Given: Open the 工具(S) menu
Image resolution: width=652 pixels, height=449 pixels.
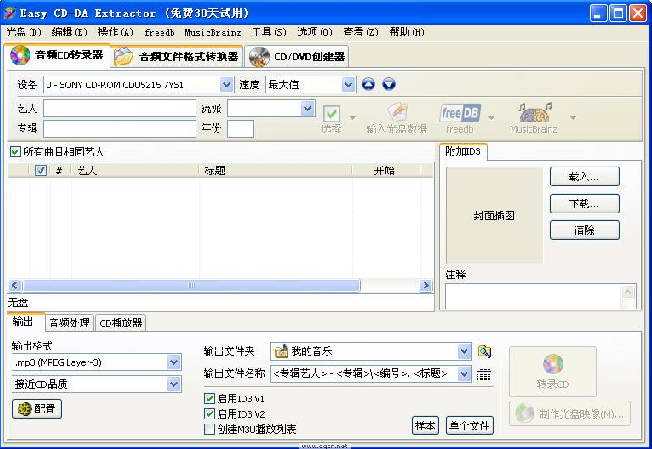Looking at the screenshot, I should pyautogui.click(x=270, y=32).
